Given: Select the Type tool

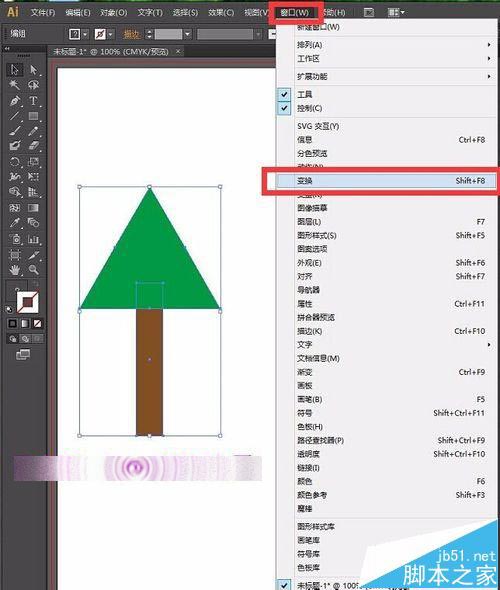Looking at the screenshot, I should (33, 101).
